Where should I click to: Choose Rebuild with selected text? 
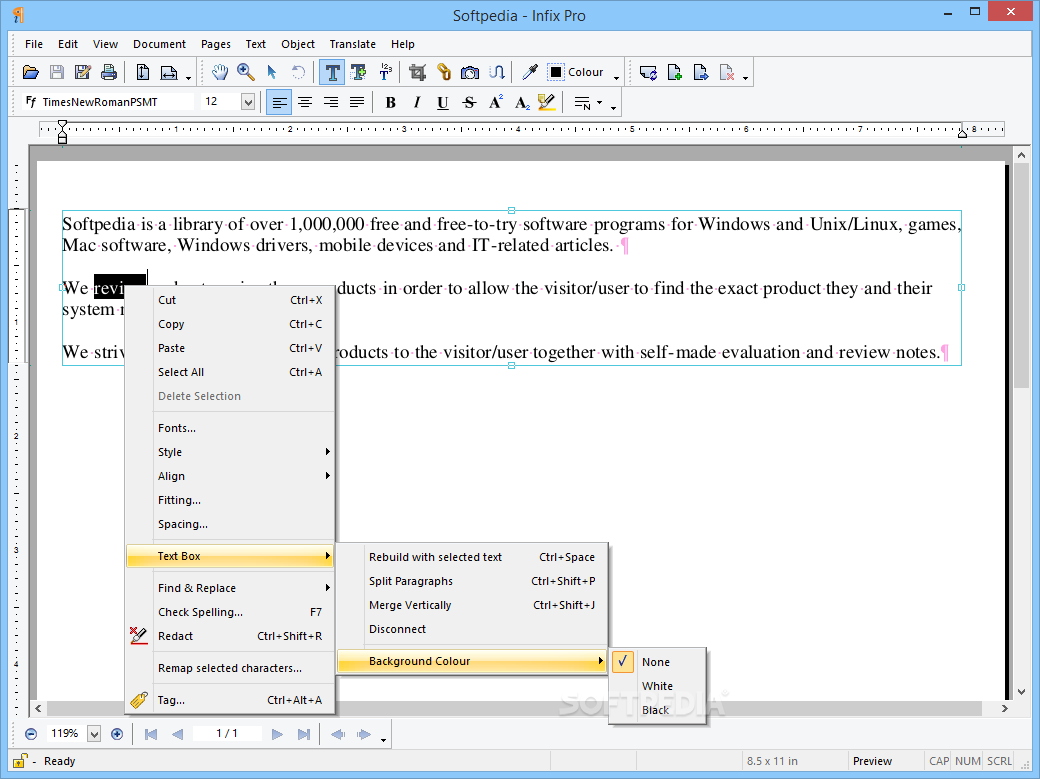point(472,557)
